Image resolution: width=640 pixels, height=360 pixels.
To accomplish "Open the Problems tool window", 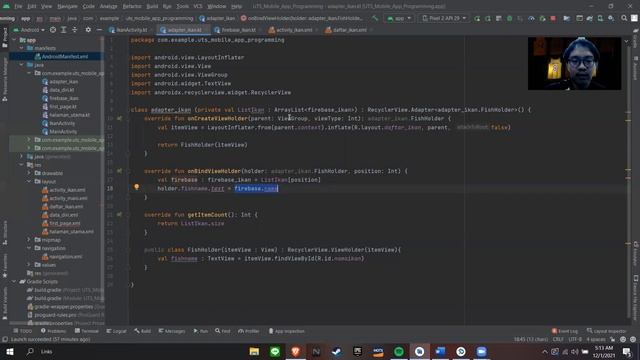I will click(53, 331).
